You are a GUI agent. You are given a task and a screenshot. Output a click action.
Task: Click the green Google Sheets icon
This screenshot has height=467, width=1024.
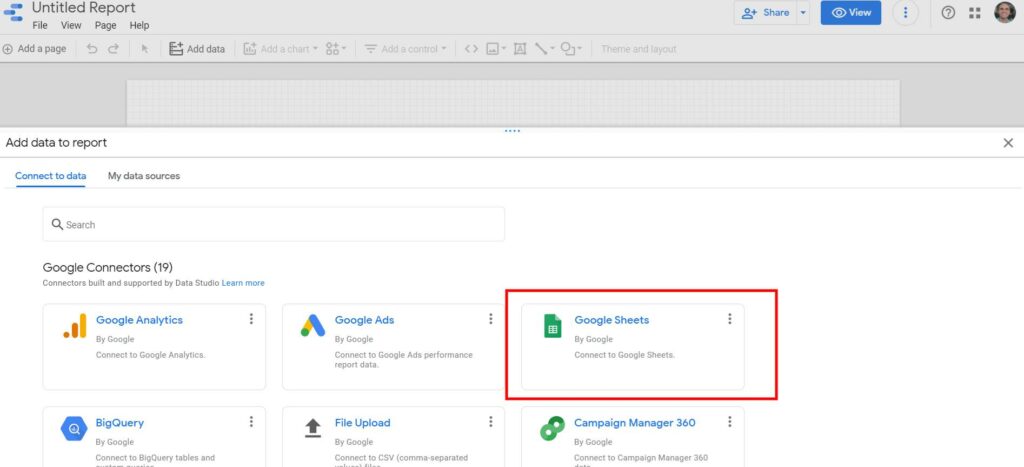coord(552,326)
